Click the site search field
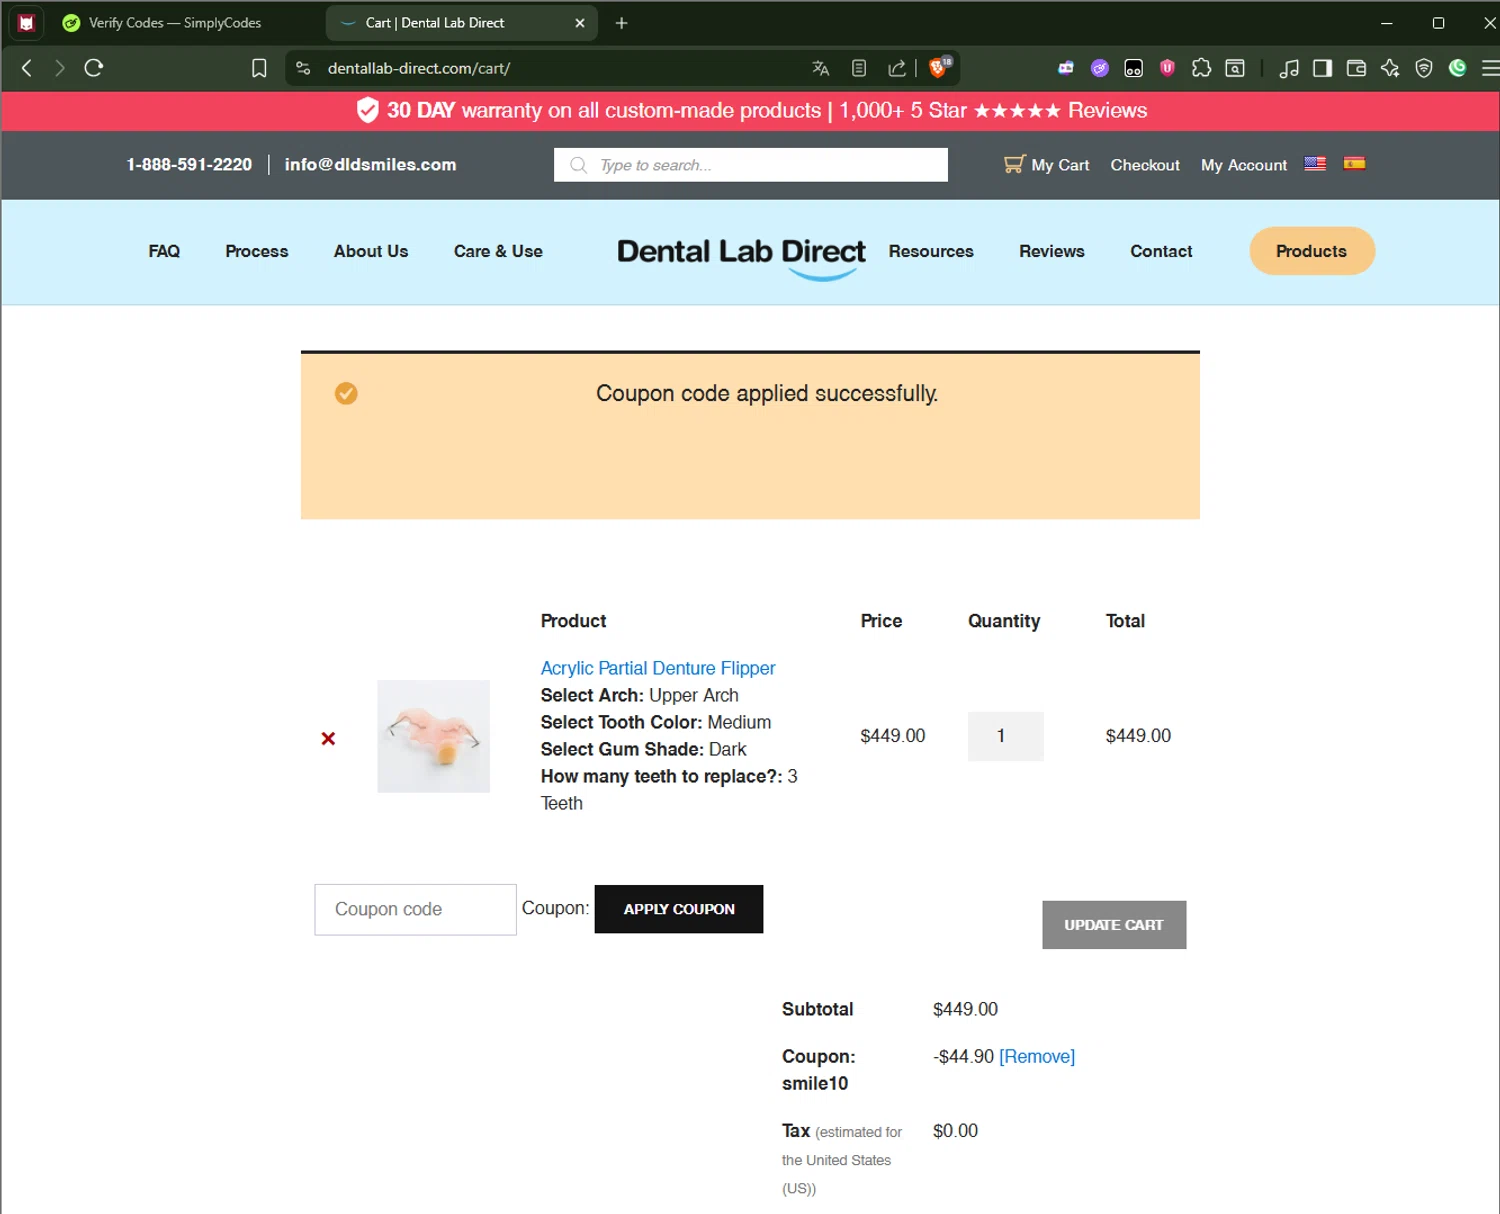 [751, 165]
